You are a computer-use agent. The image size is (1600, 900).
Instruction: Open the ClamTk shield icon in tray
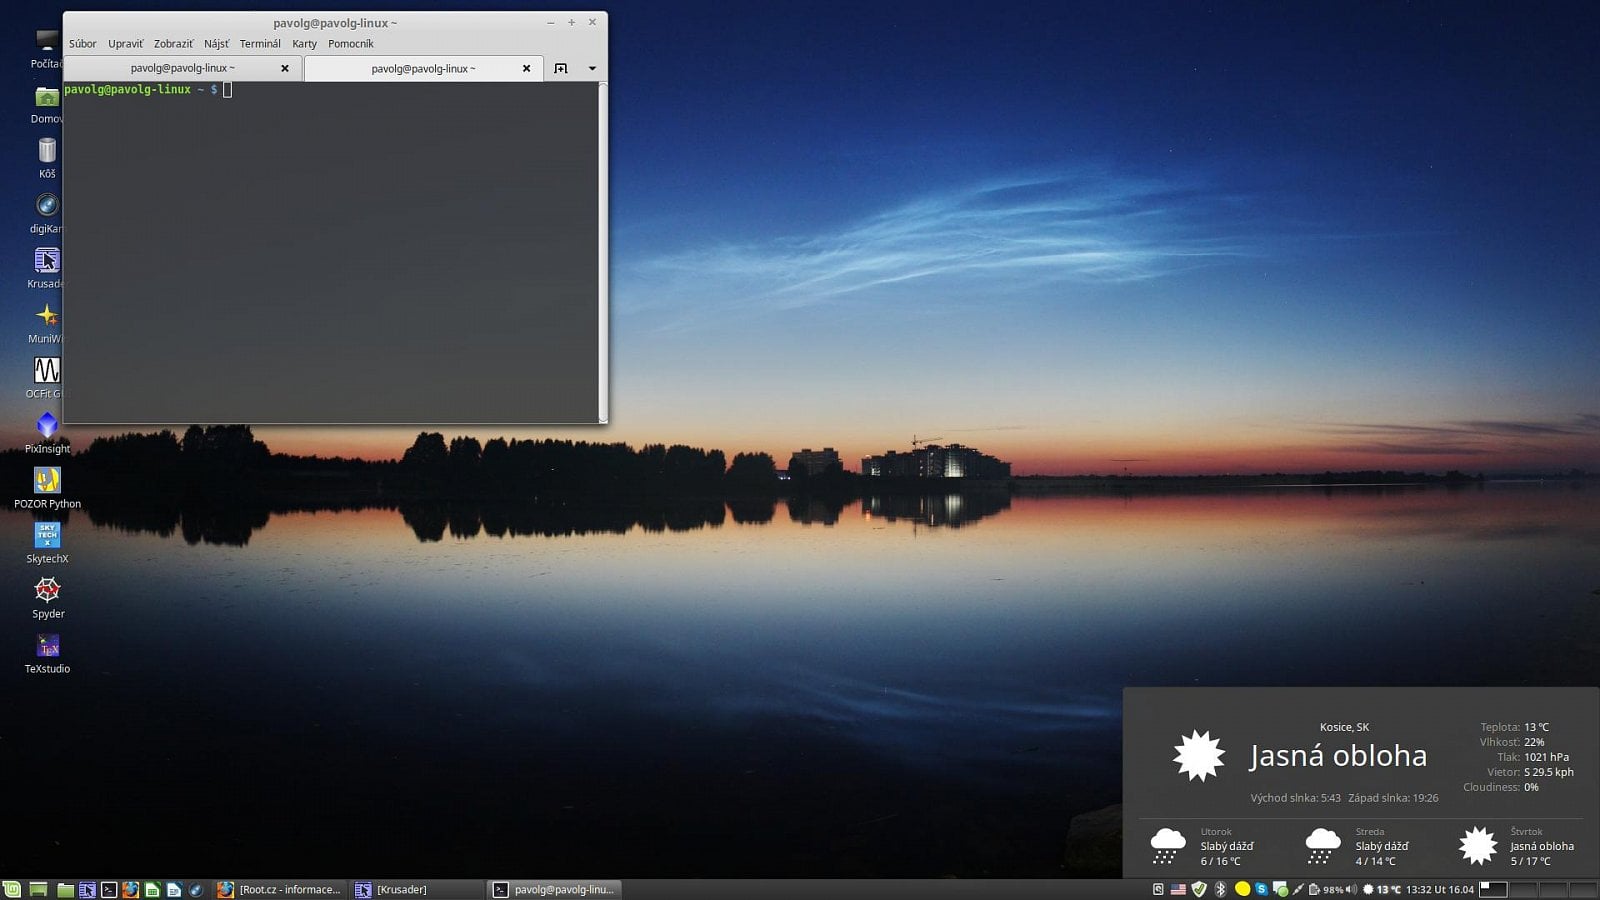tap(1198, 889)
